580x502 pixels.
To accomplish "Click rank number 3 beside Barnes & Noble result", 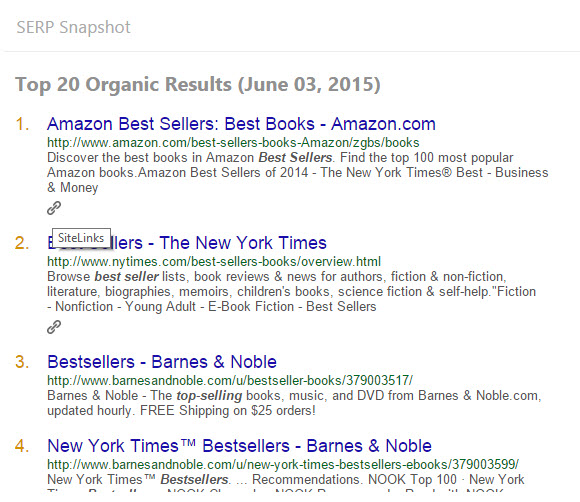I will click(22, 362).
